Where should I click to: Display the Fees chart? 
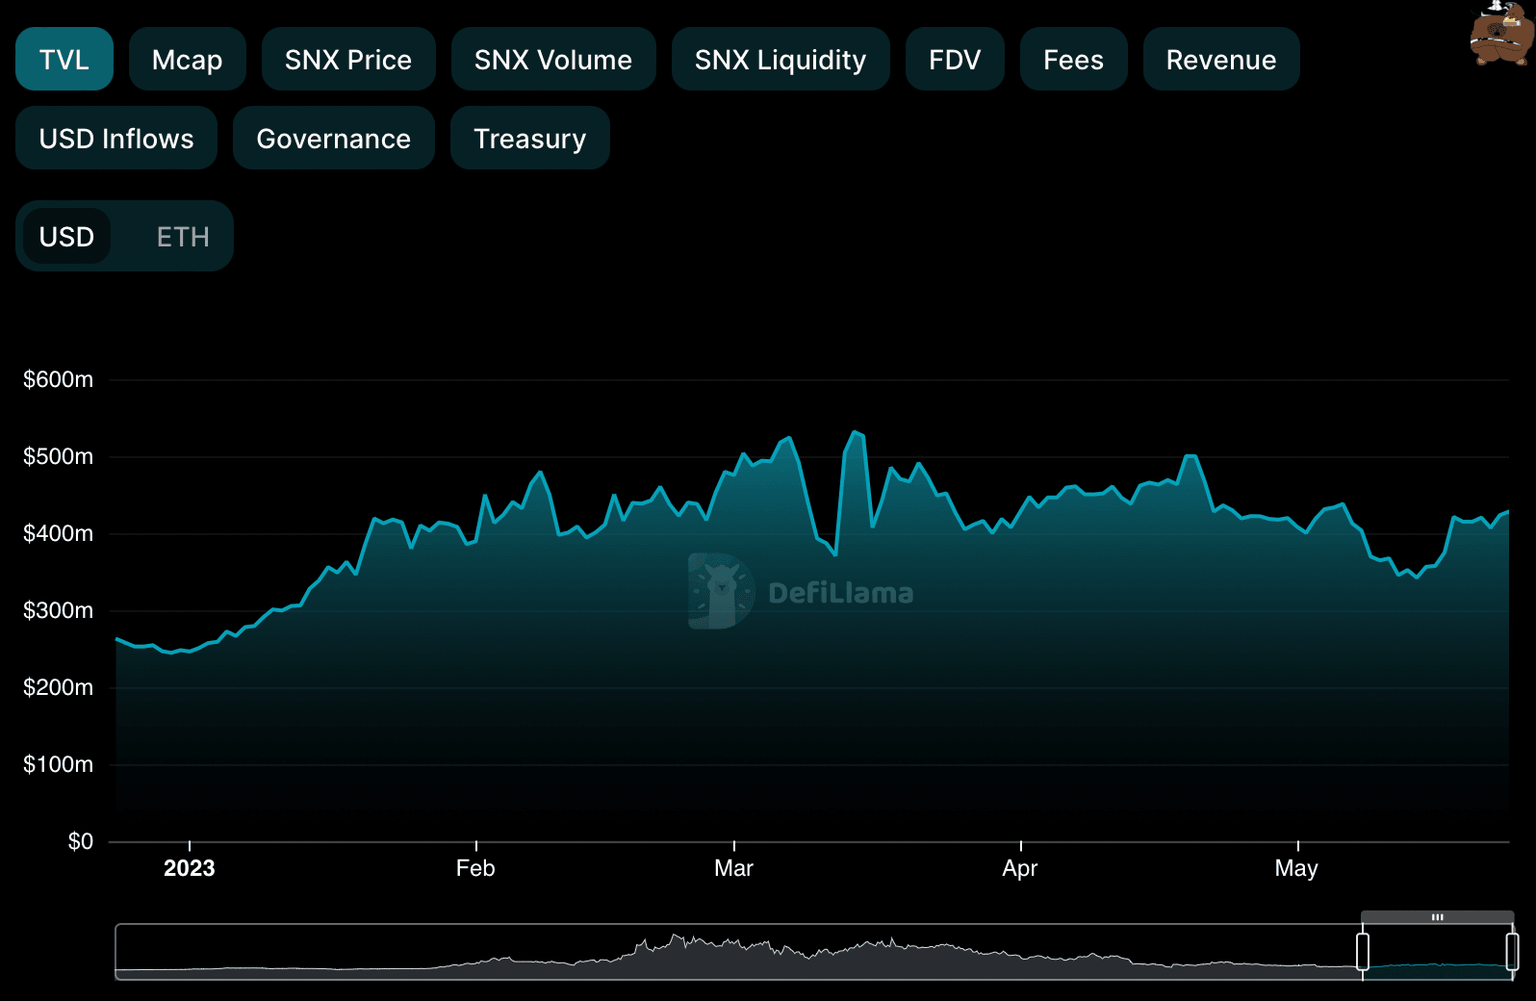[x=1073, y=59]
